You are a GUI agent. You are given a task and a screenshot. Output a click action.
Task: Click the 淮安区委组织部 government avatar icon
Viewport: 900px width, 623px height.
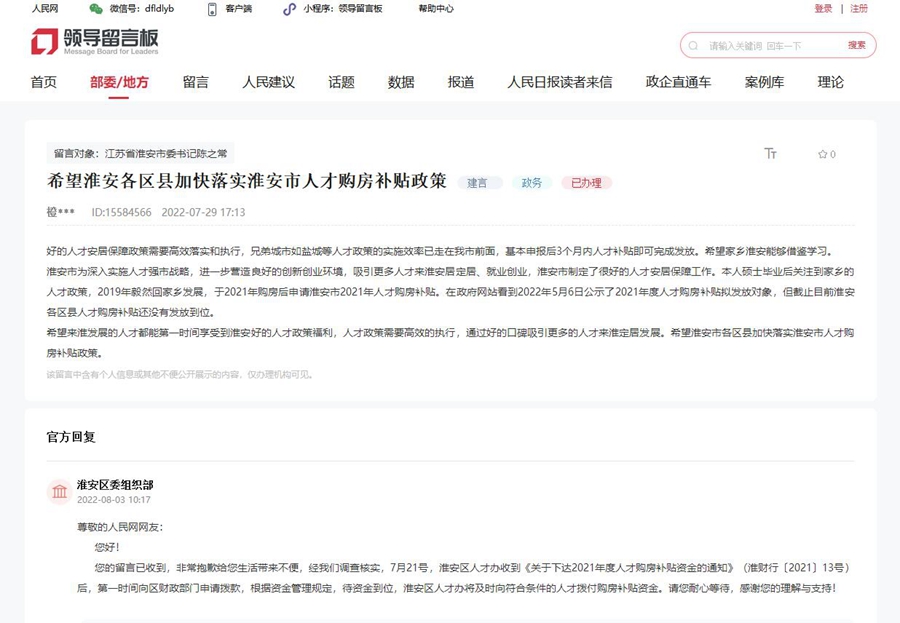tap(59, 491)
